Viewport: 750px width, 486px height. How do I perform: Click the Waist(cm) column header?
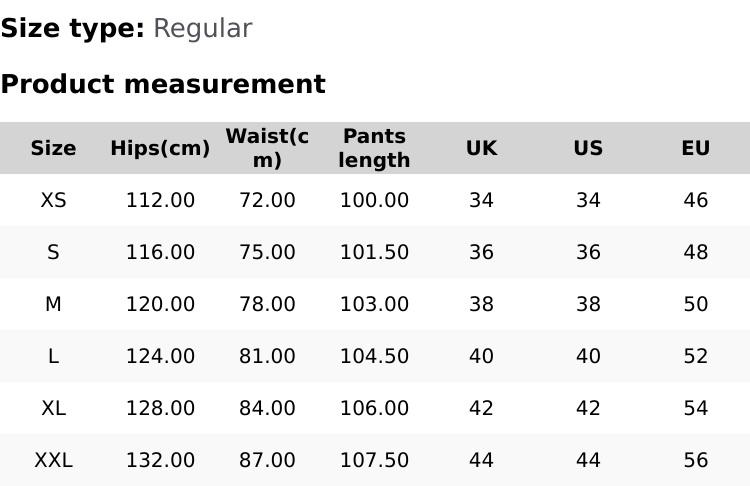pyautogui.click(x=267, y=148)
